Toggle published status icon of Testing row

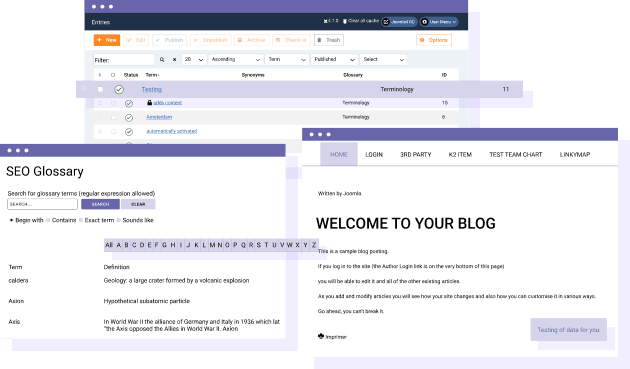[119, 90]
